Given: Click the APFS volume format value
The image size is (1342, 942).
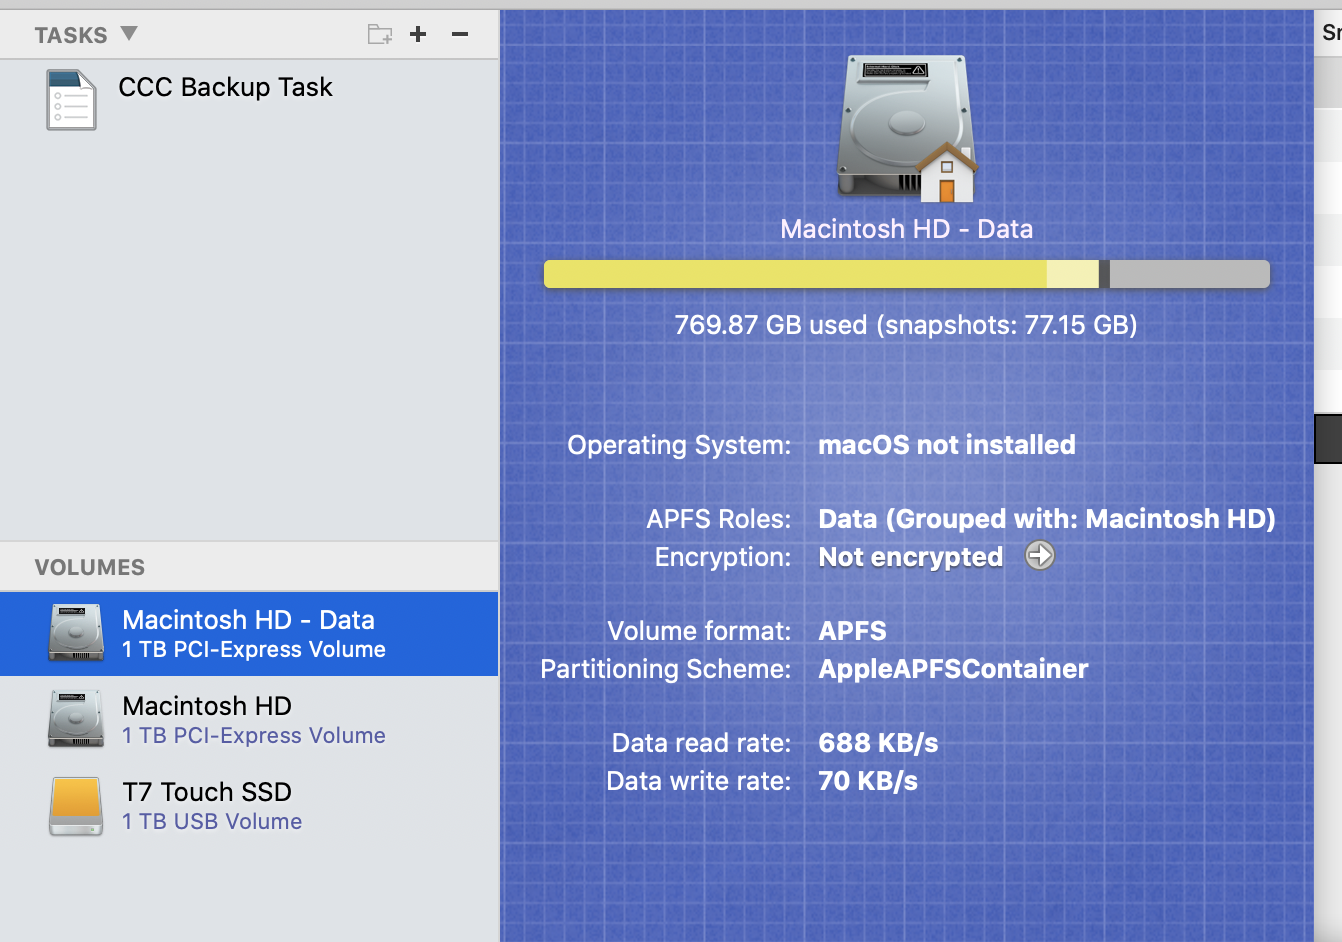Looking at the screenshot, I should coord(852,631).
